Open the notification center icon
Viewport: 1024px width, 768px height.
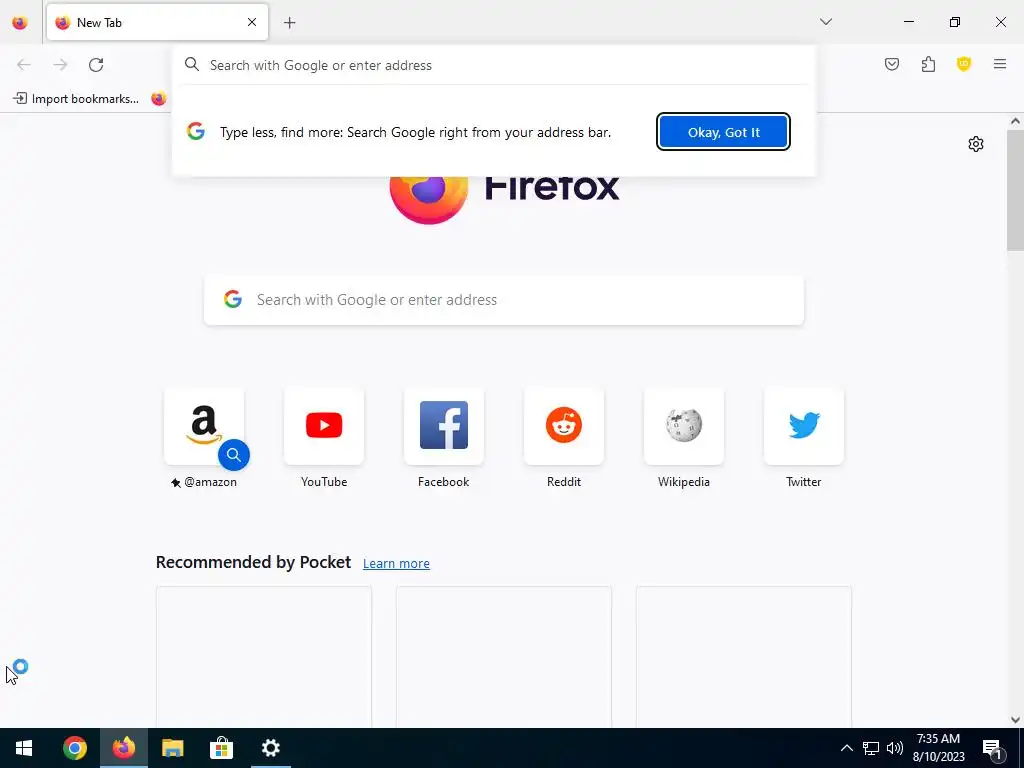click(993, 748)
